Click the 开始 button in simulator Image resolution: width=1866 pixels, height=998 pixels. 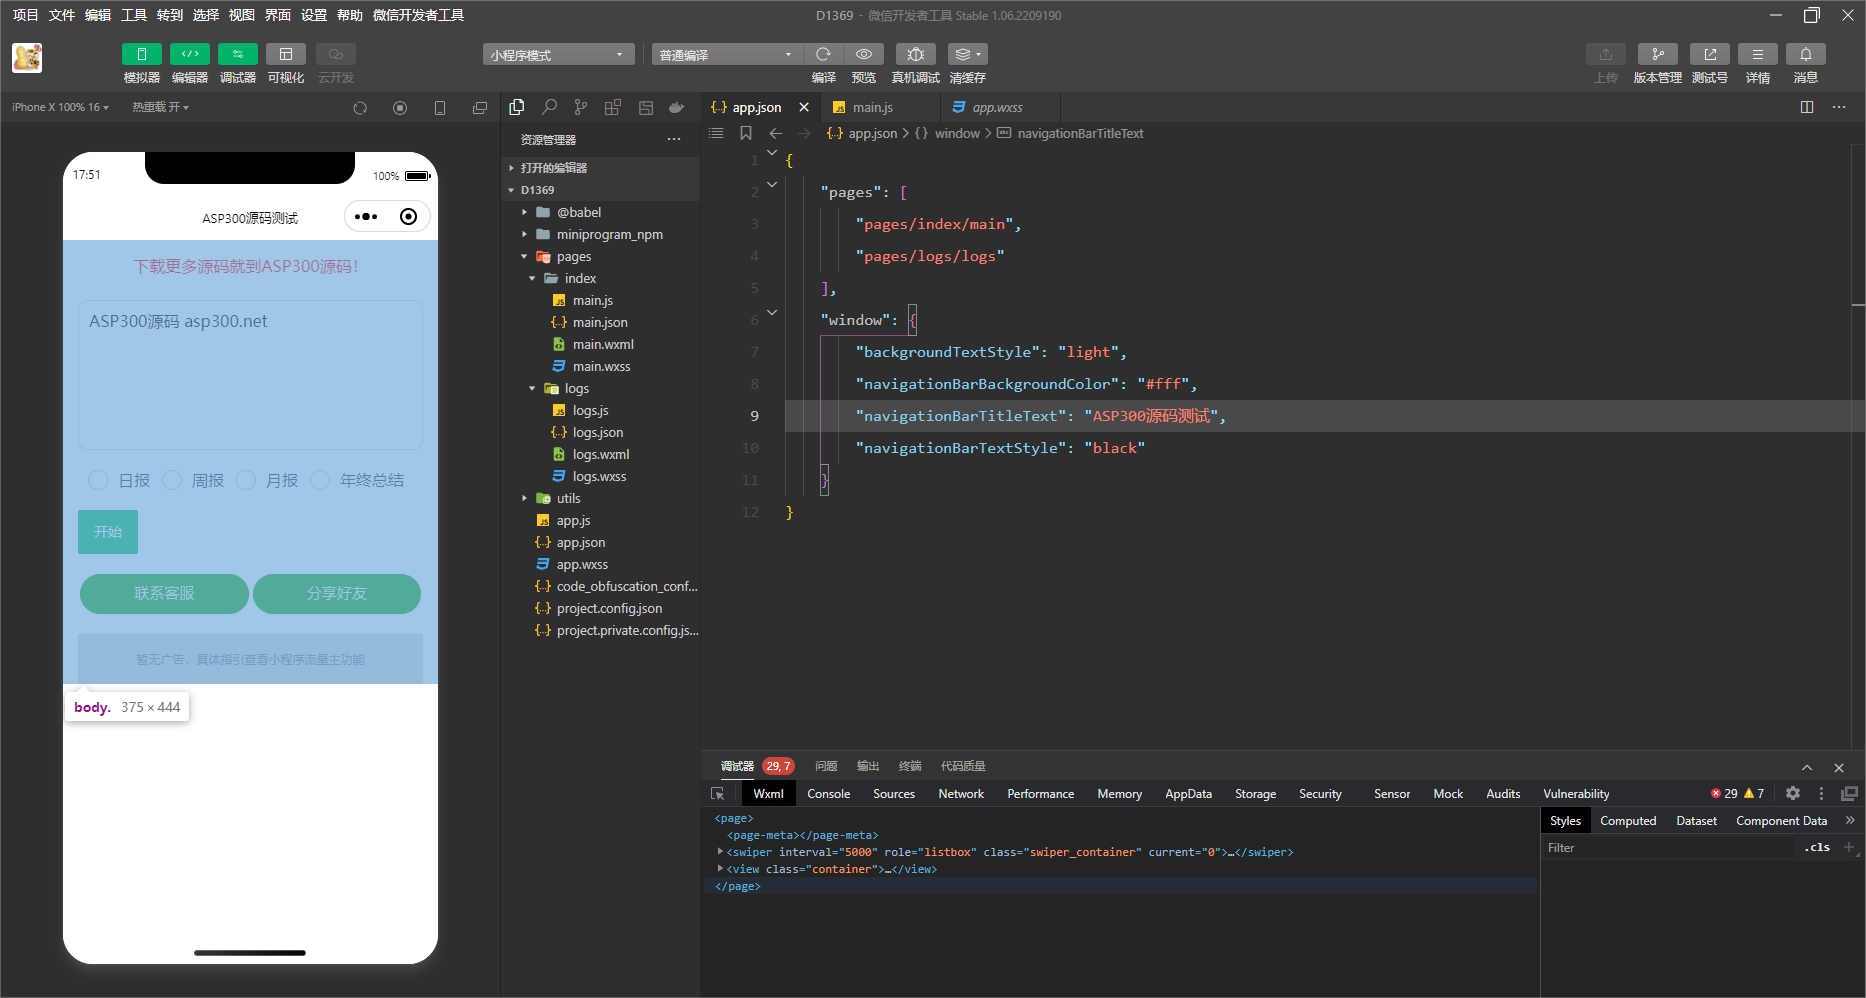click(x=108, y=532)
